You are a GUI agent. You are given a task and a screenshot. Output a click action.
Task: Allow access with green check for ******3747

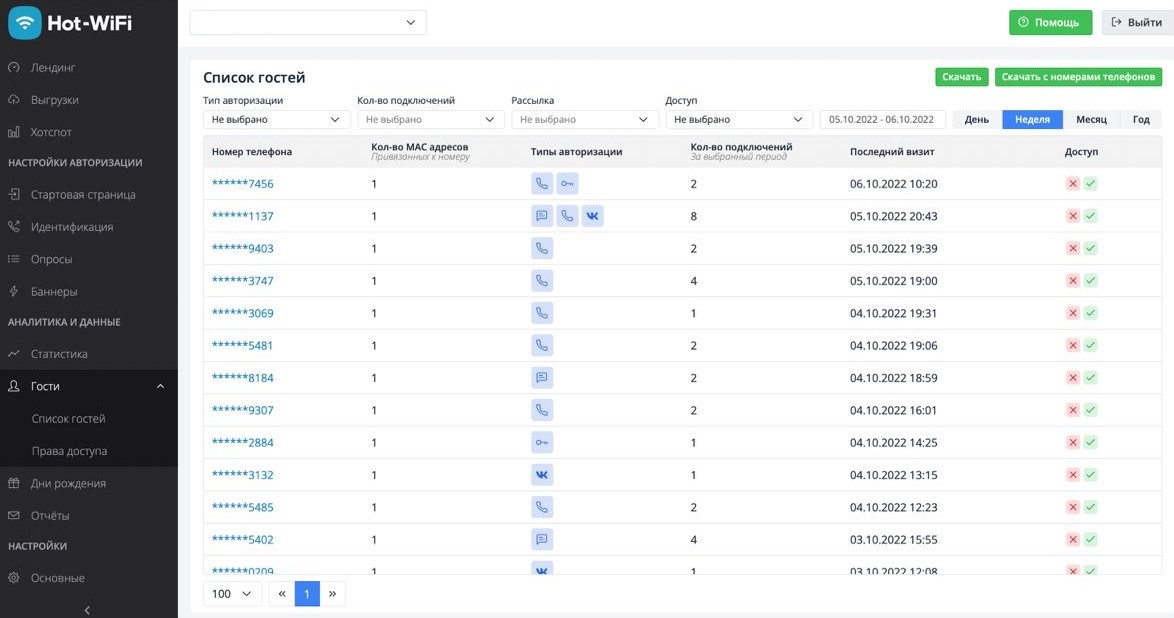click(1091, 281)
